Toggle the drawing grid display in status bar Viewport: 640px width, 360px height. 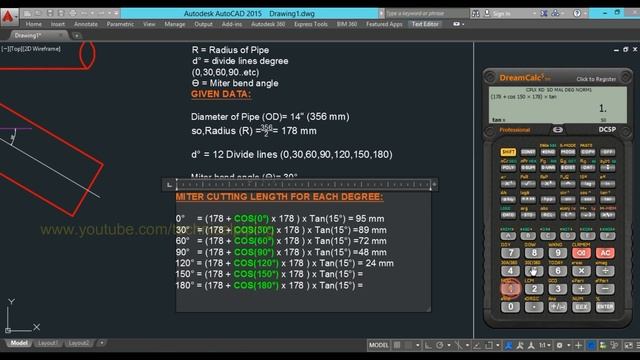(x=397, y=345)
